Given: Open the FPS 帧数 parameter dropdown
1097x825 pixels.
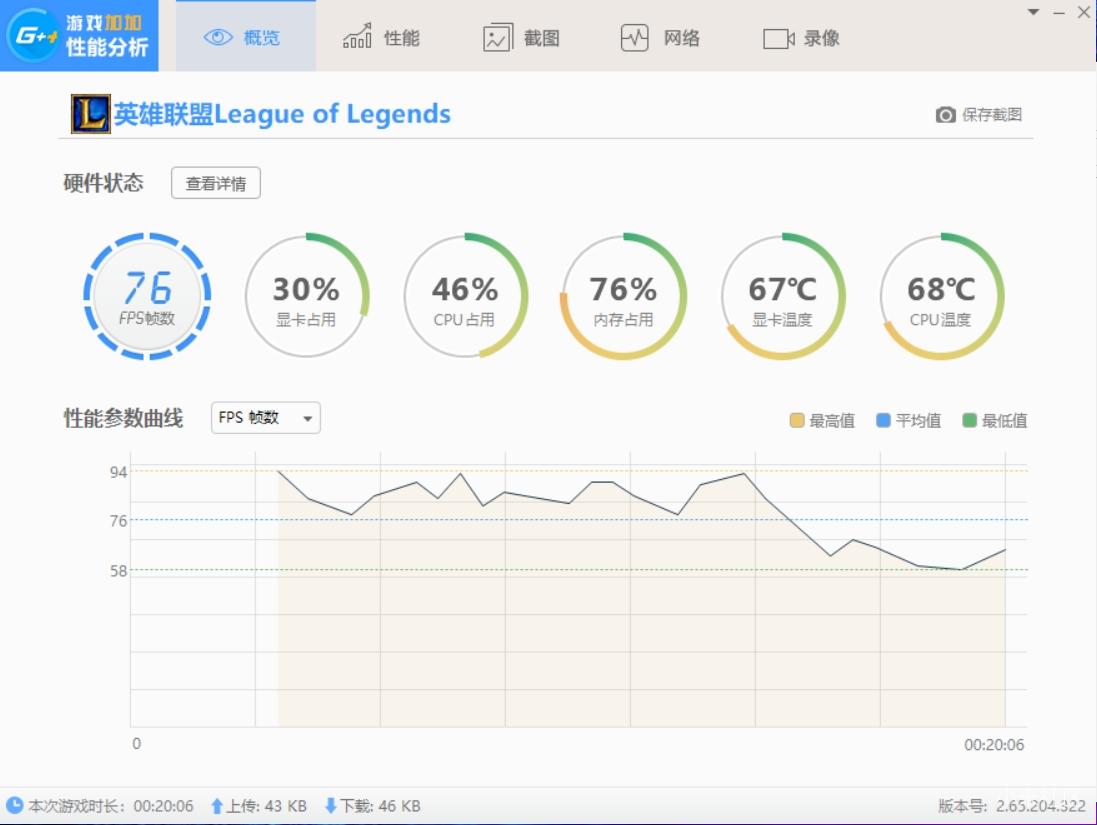Looking at the screenshot, I should click(x=266, y=418).
